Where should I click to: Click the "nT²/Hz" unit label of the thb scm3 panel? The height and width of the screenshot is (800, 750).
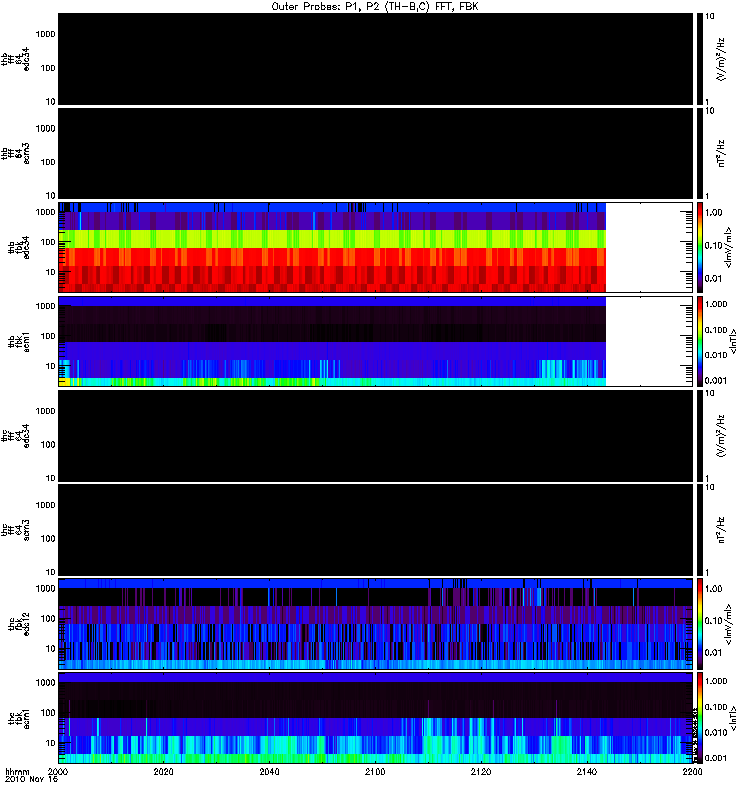721,153
